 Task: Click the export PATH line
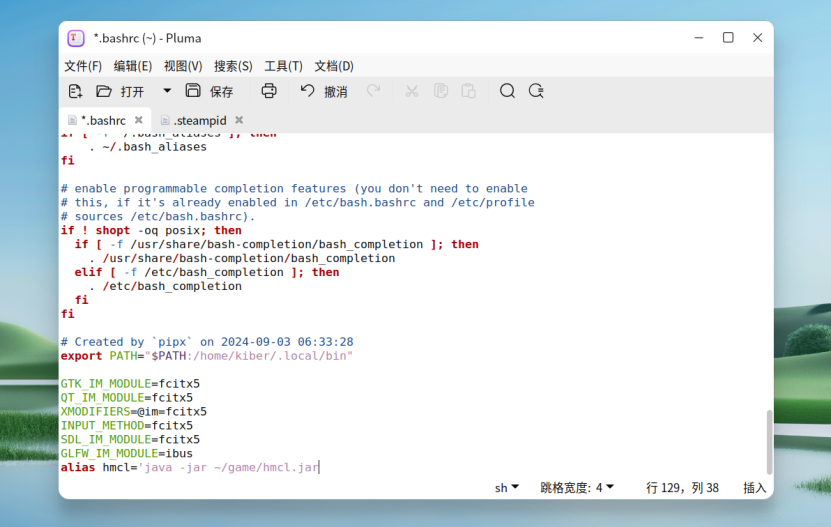[207, 356]
